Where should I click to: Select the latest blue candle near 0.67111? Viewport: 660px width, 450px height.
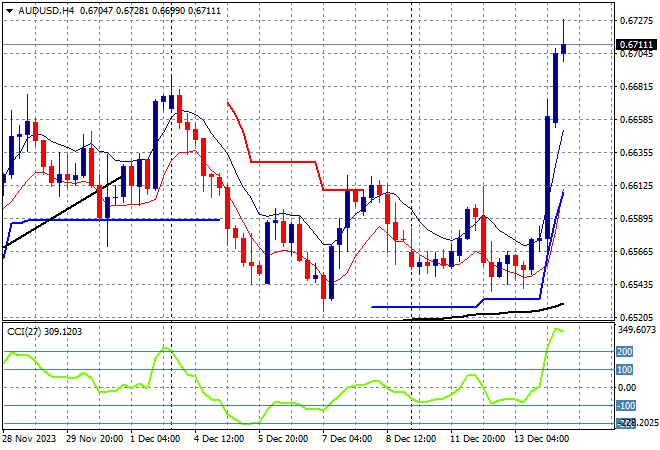click(564, 49)
